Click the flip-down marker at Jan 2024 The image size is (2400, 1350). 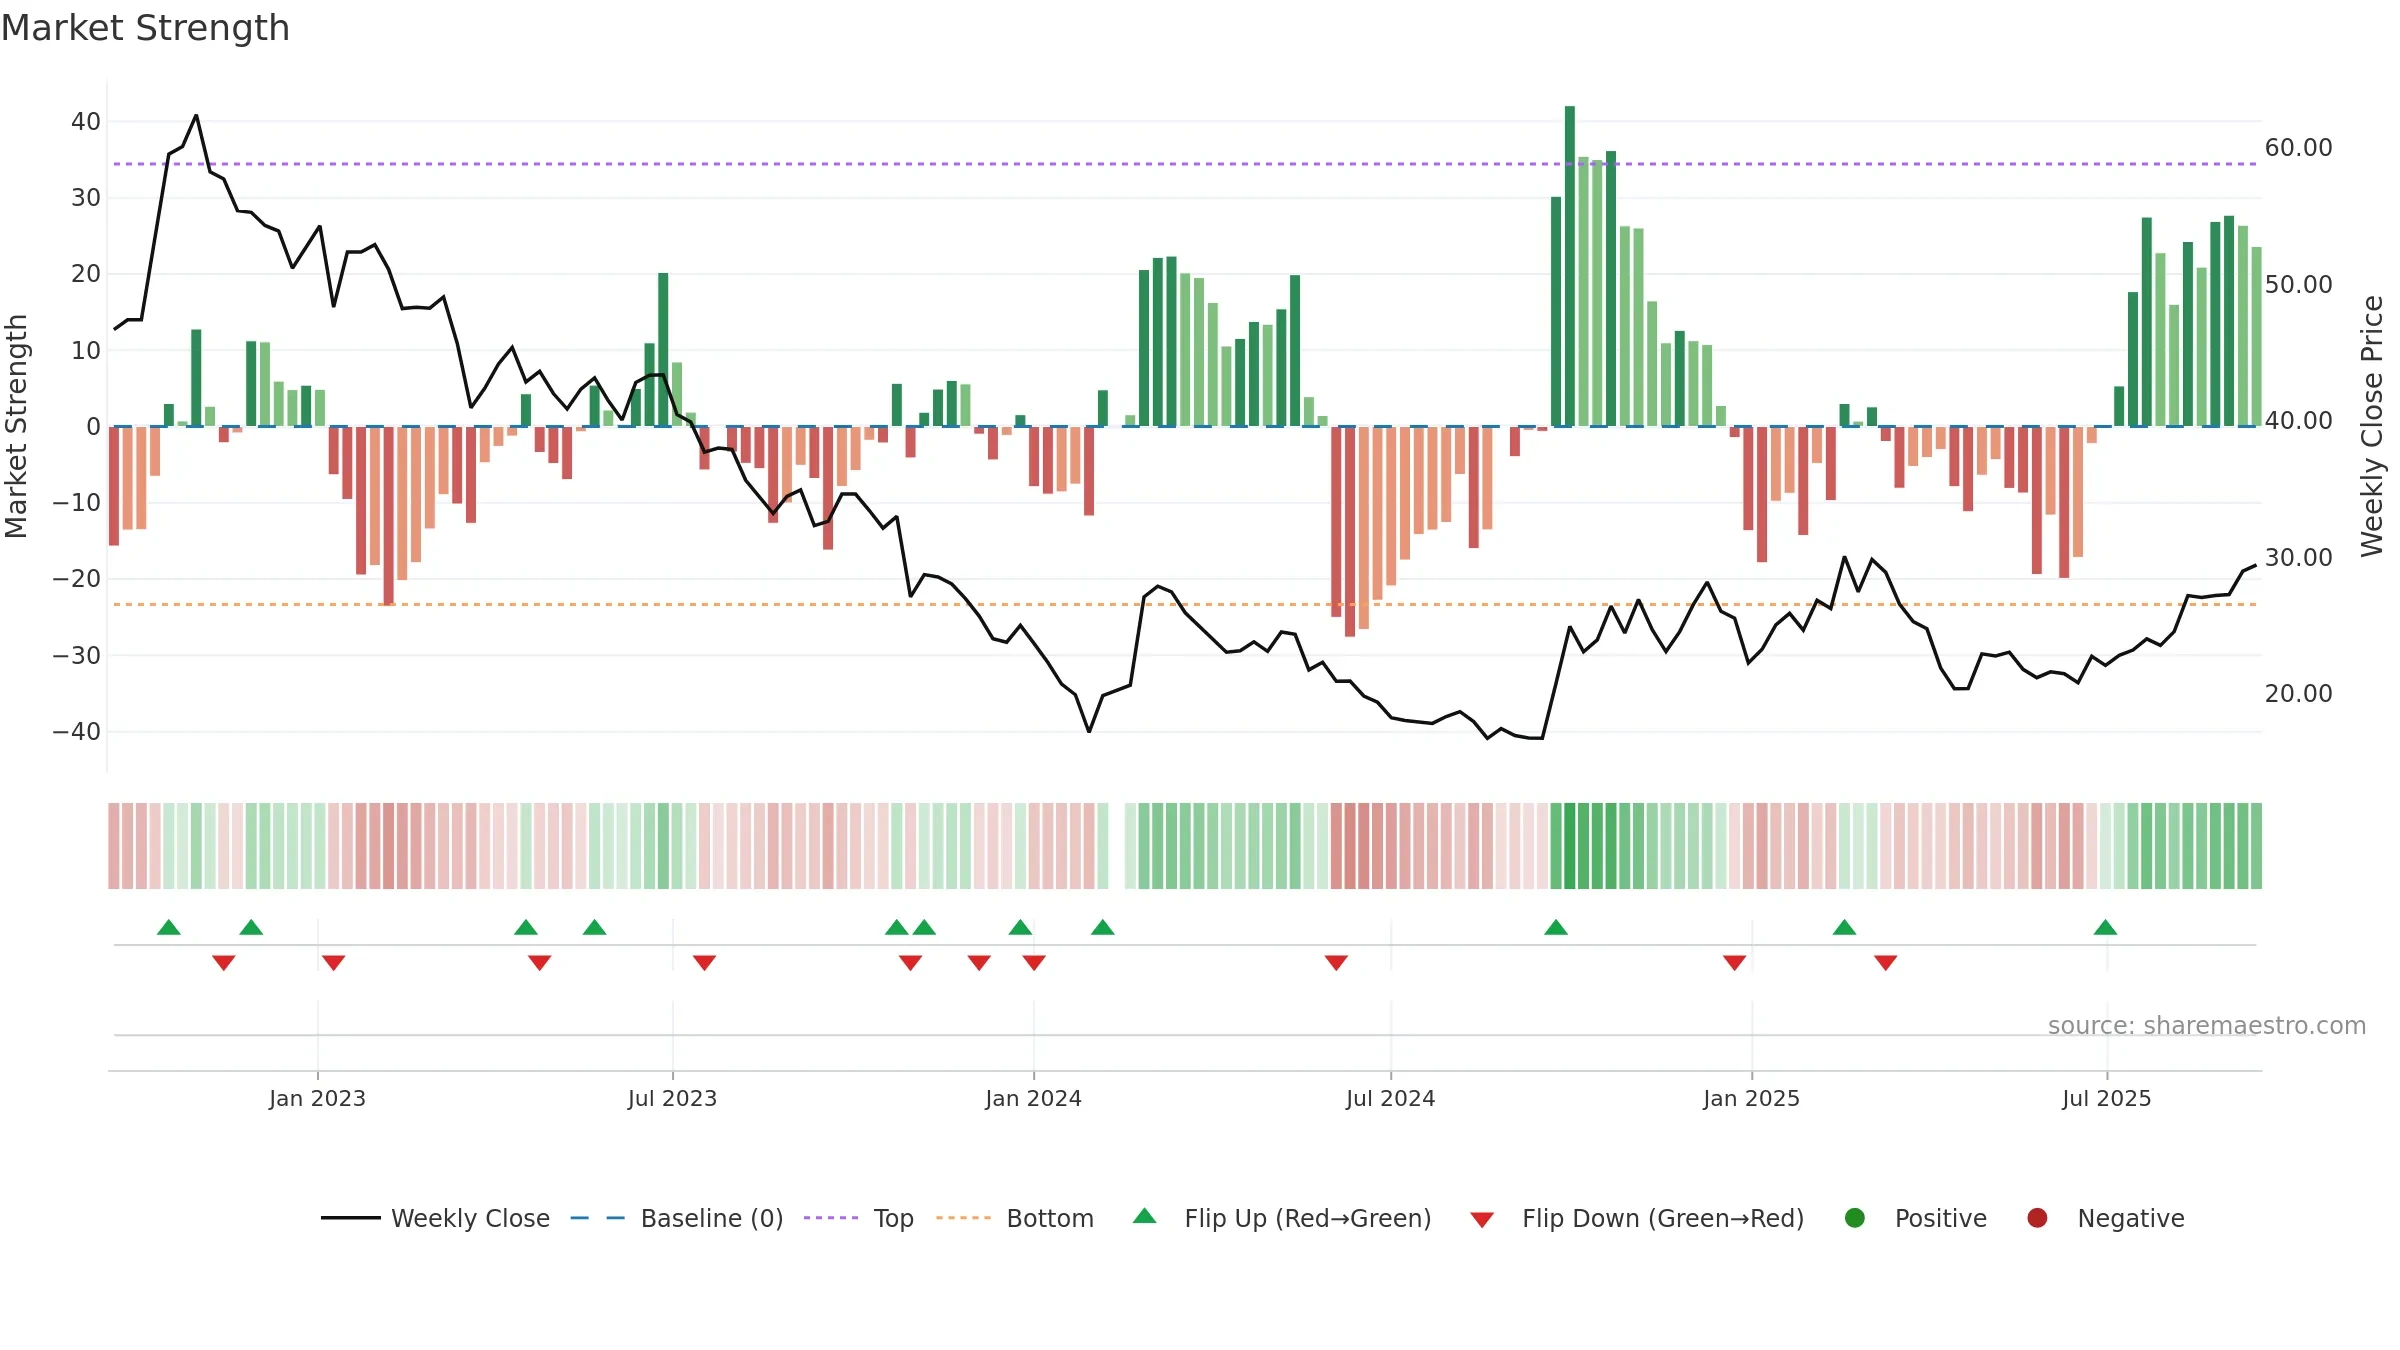coord(1034,962)
